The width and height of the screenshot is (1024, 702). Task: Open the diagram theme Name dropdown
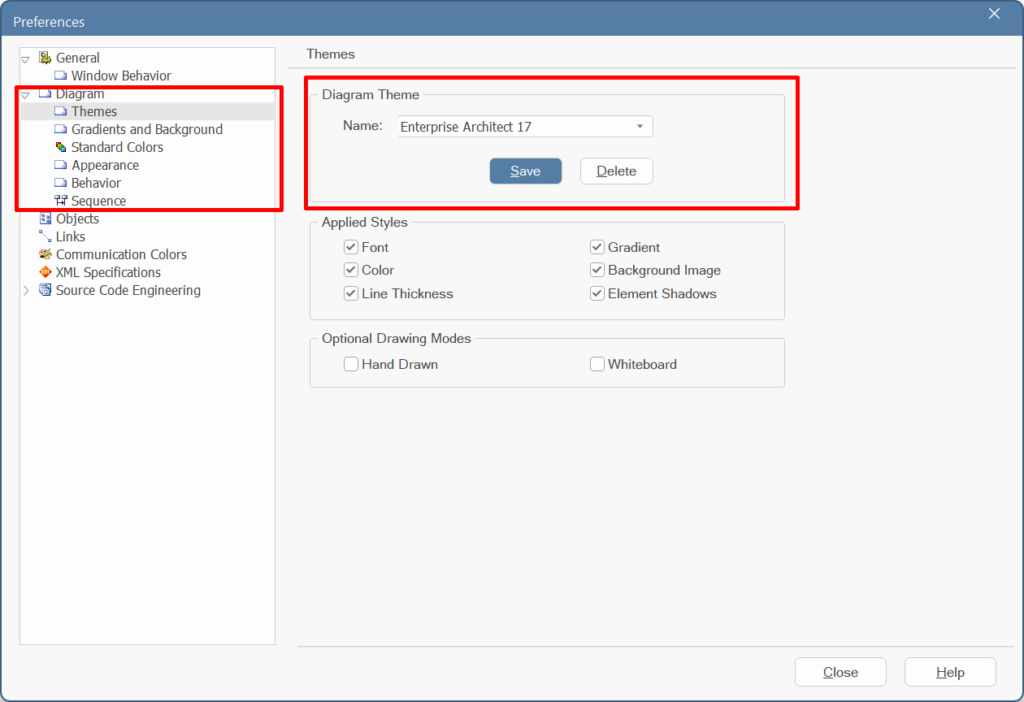(x=639, y=127)
